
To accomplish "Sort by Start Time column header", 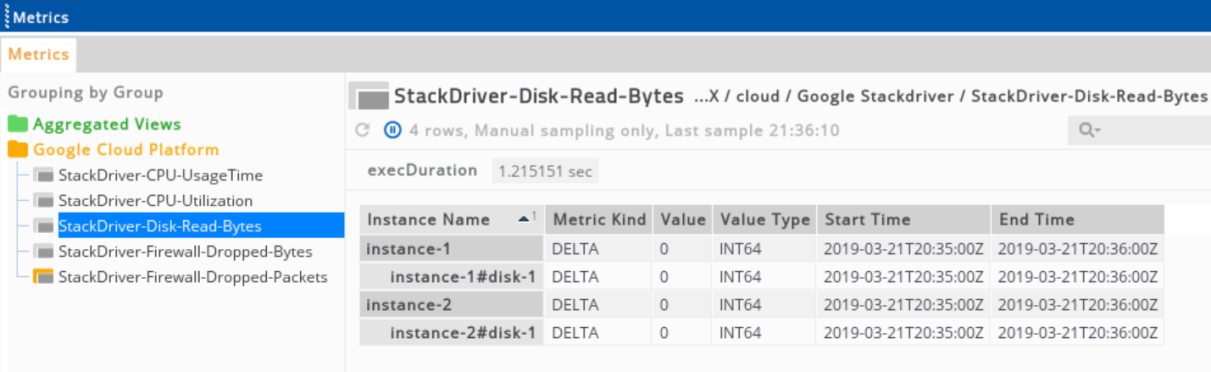I will coord(904,220).
